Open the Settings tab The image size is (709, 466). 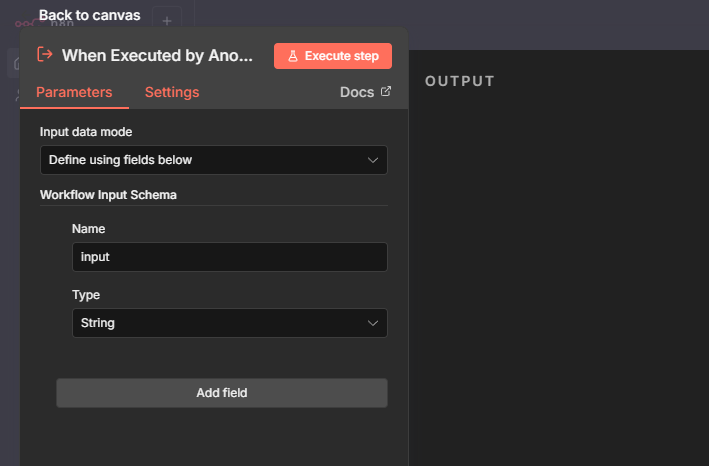pyautogui.click(x=172, y=92)
